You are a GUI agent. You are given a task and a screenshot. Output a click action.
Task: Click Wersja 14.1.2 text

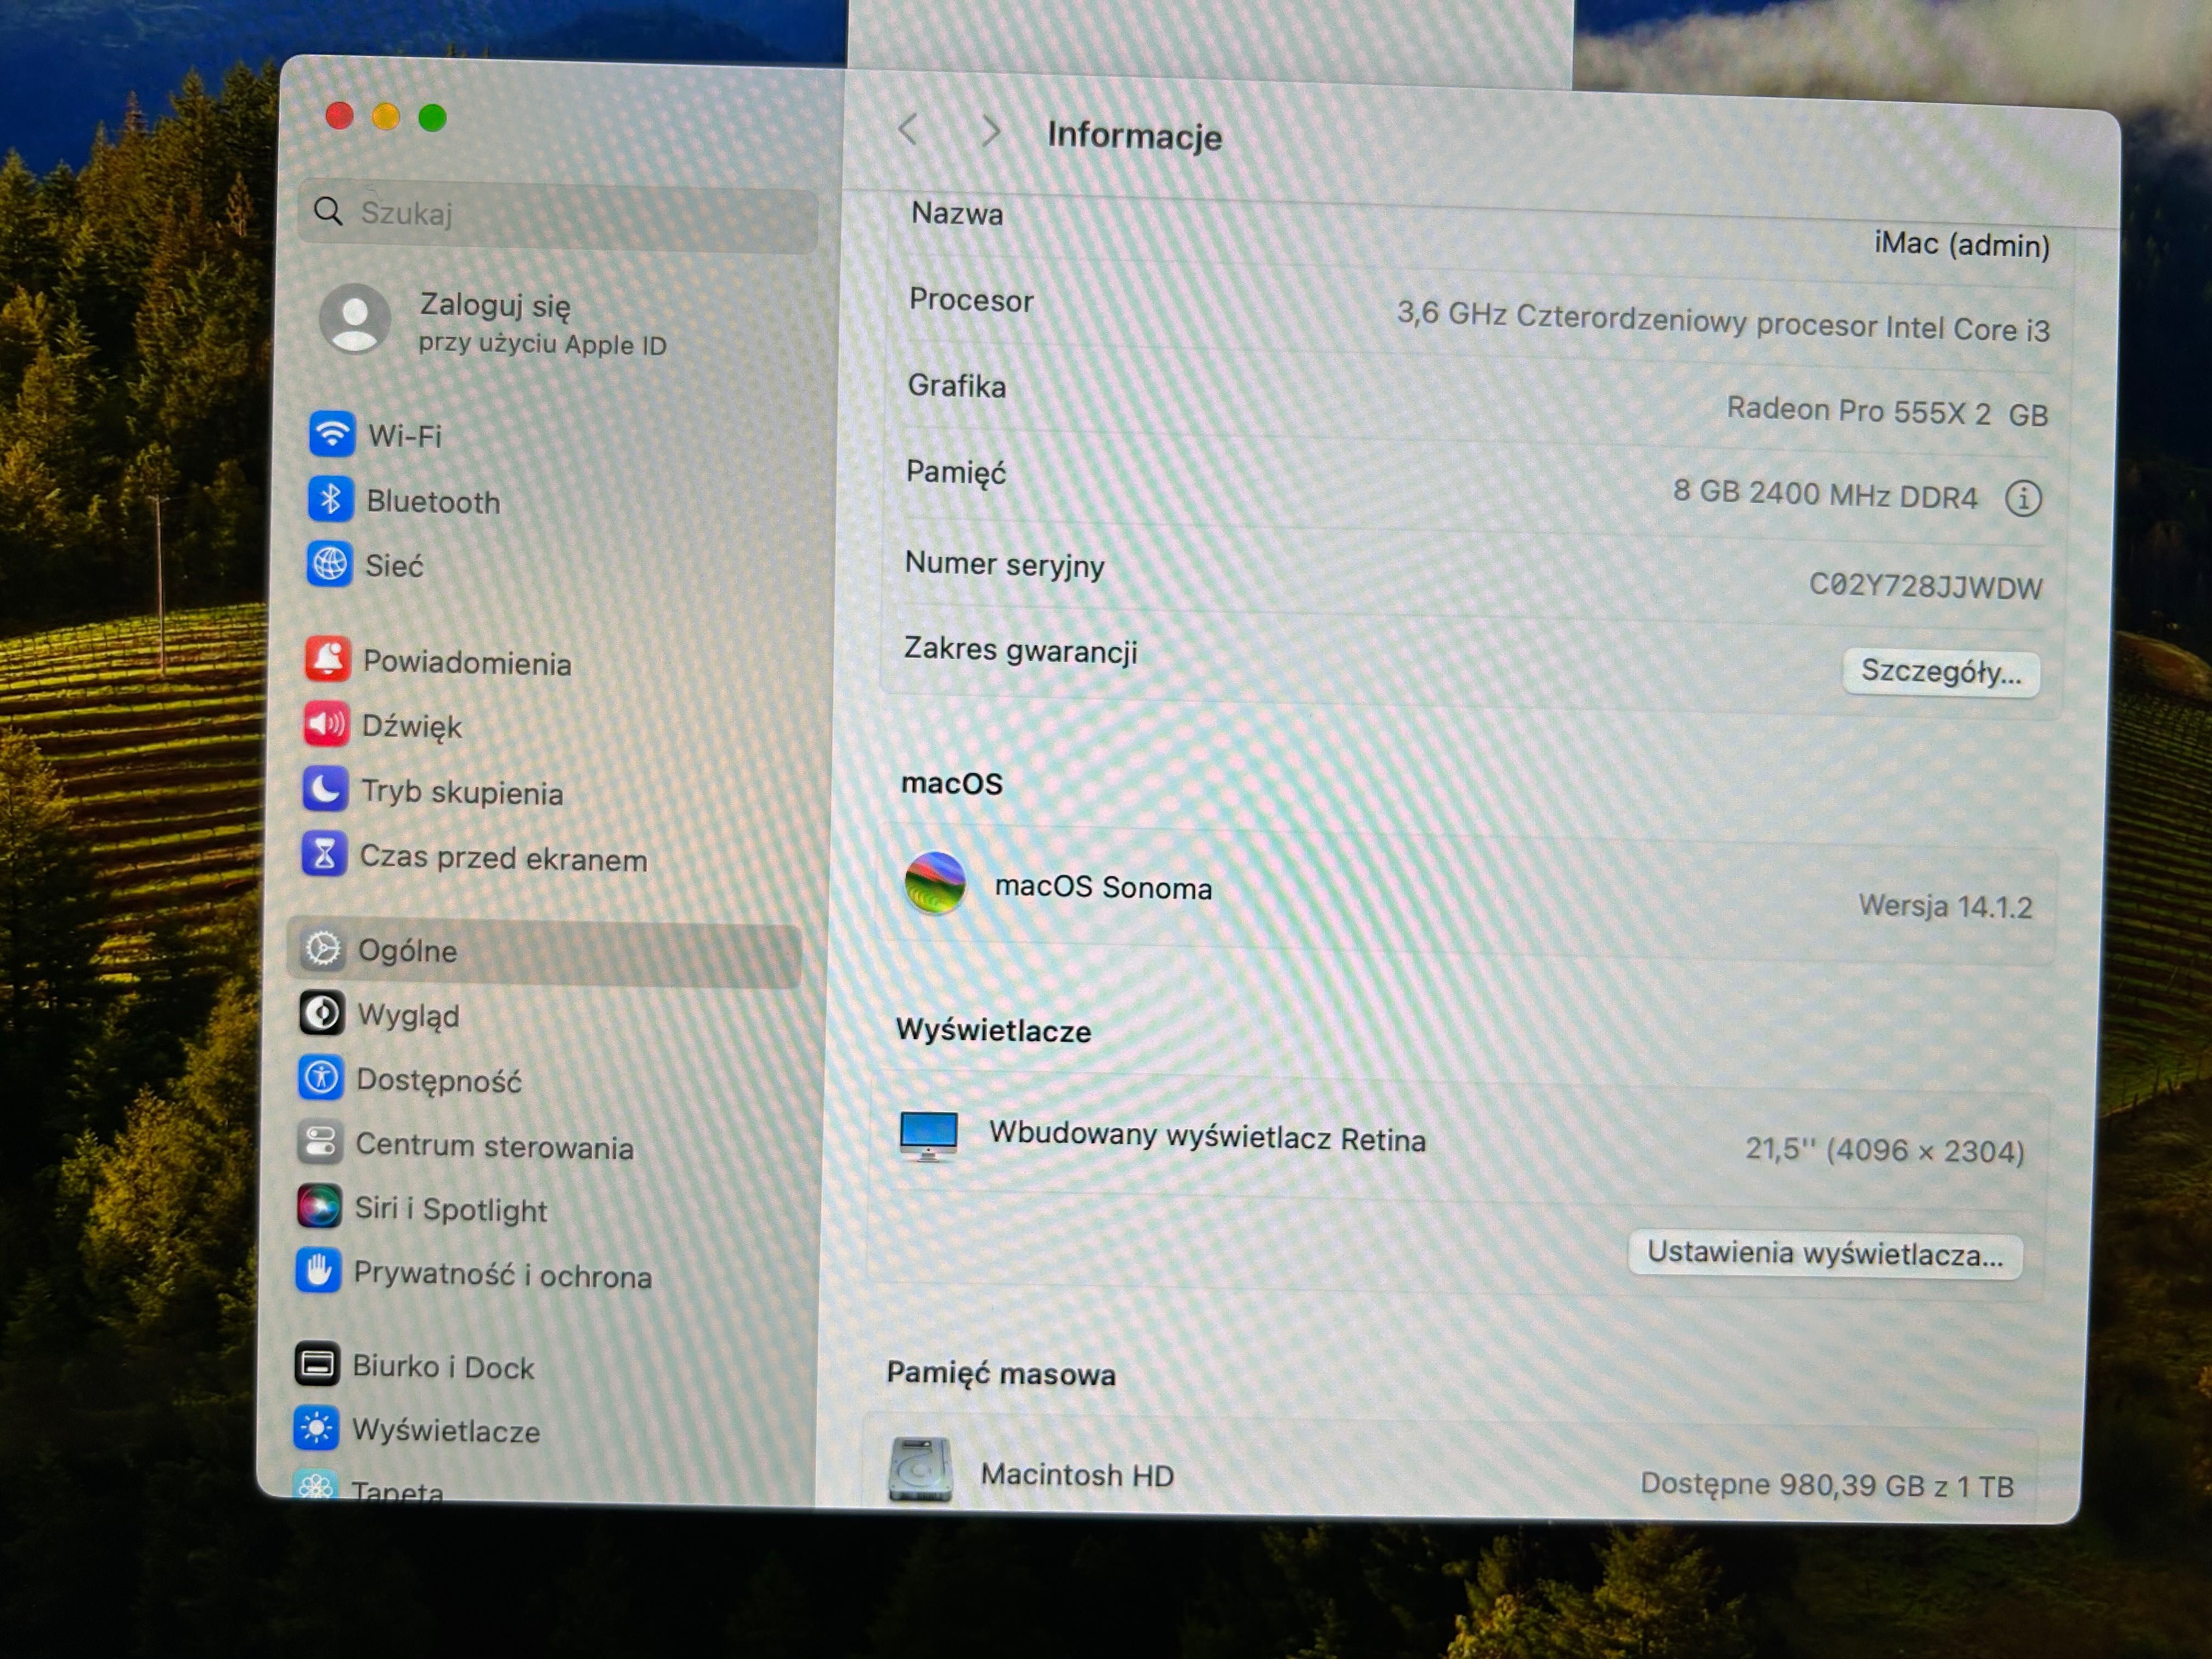[1945, 906]
